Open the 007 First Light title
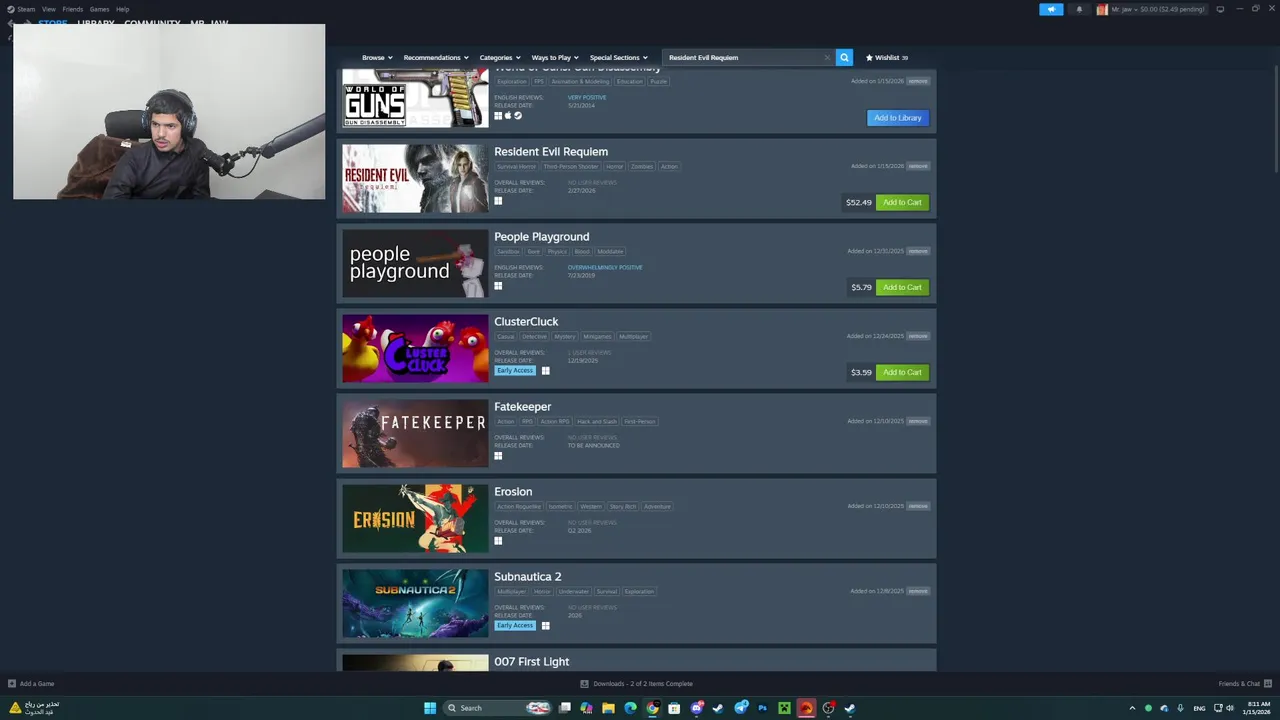The image size is (1280, 720). 531,662
